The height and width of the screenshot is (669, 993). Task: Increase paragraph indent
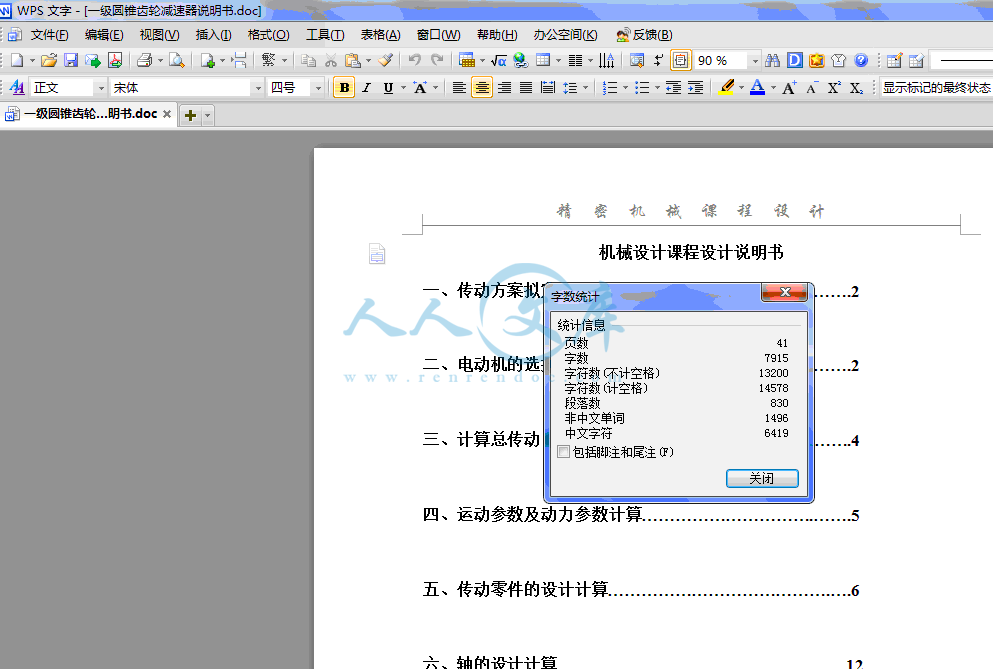pos(695,87)
